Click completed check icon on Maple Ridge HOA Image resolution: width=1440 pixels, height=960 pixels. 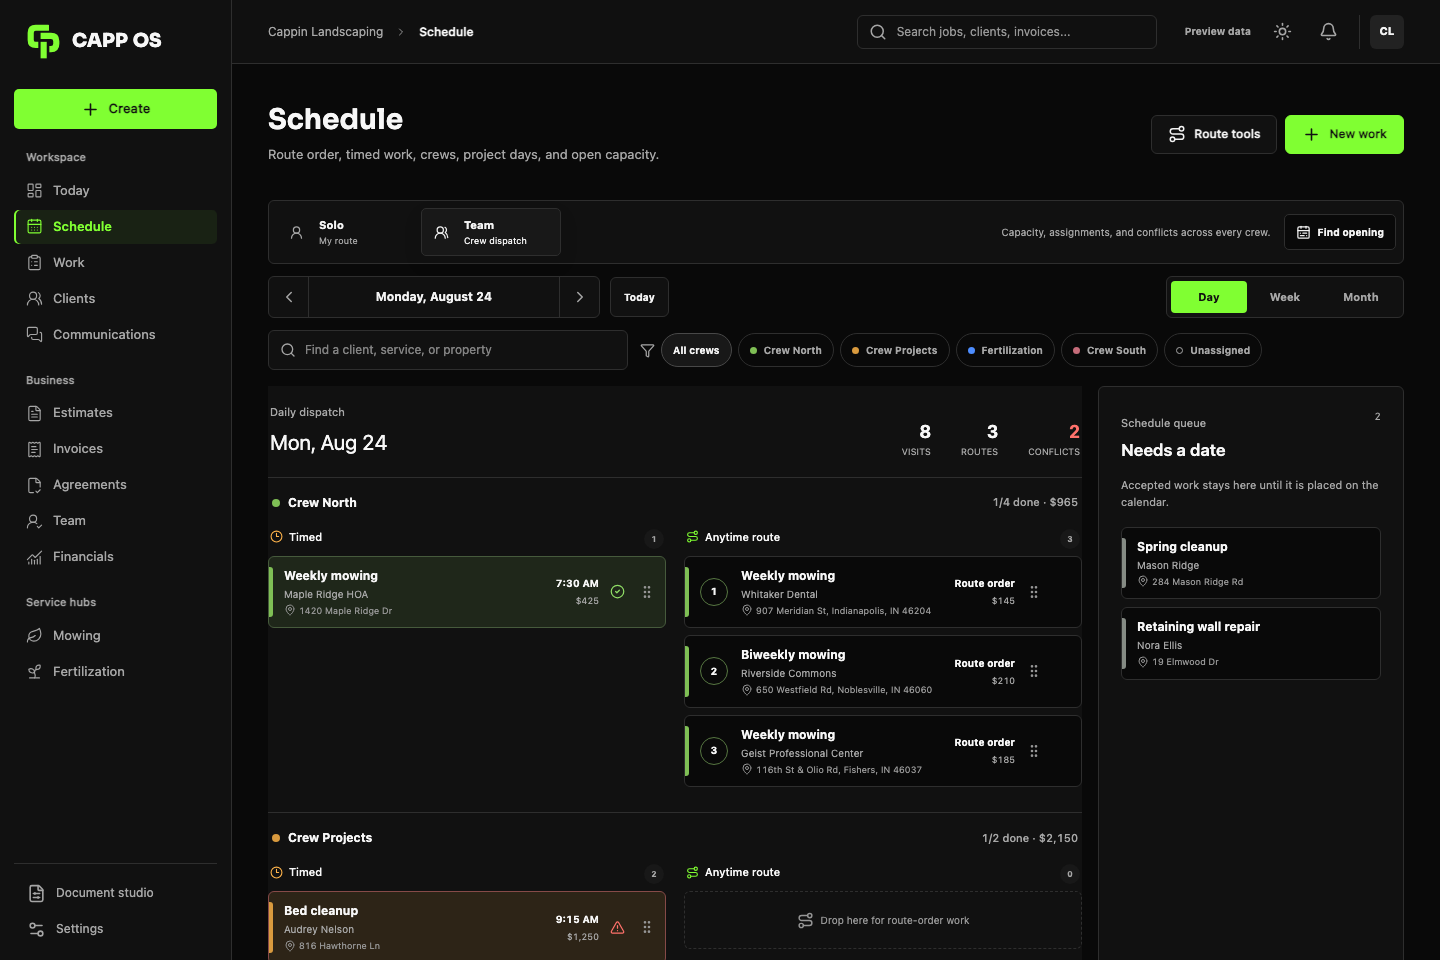coord(617,592)
